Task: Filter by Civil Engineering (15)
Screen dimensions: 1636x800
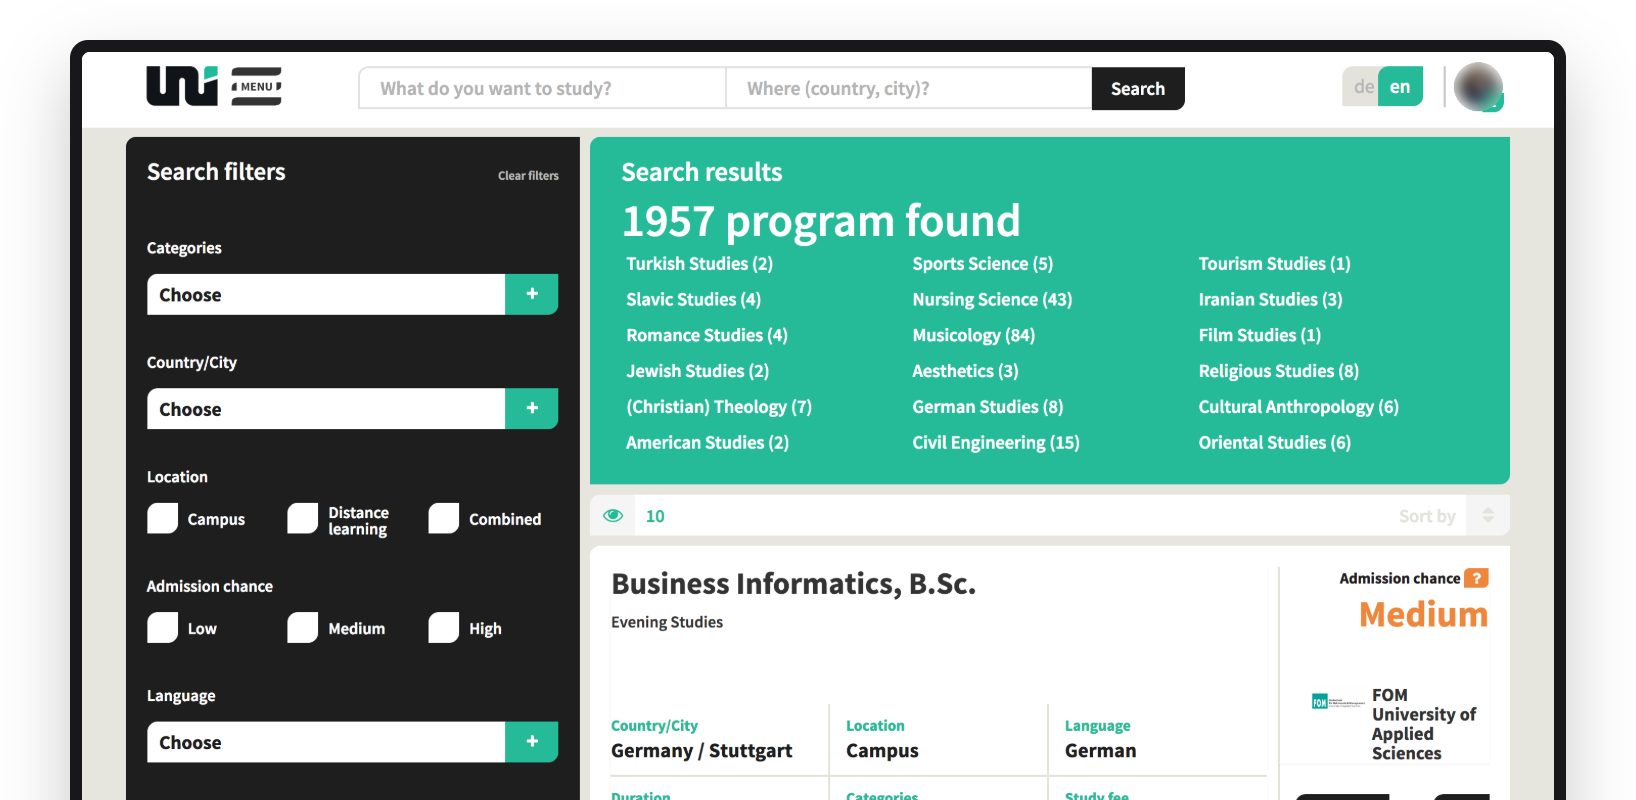Action: (995, 442)
